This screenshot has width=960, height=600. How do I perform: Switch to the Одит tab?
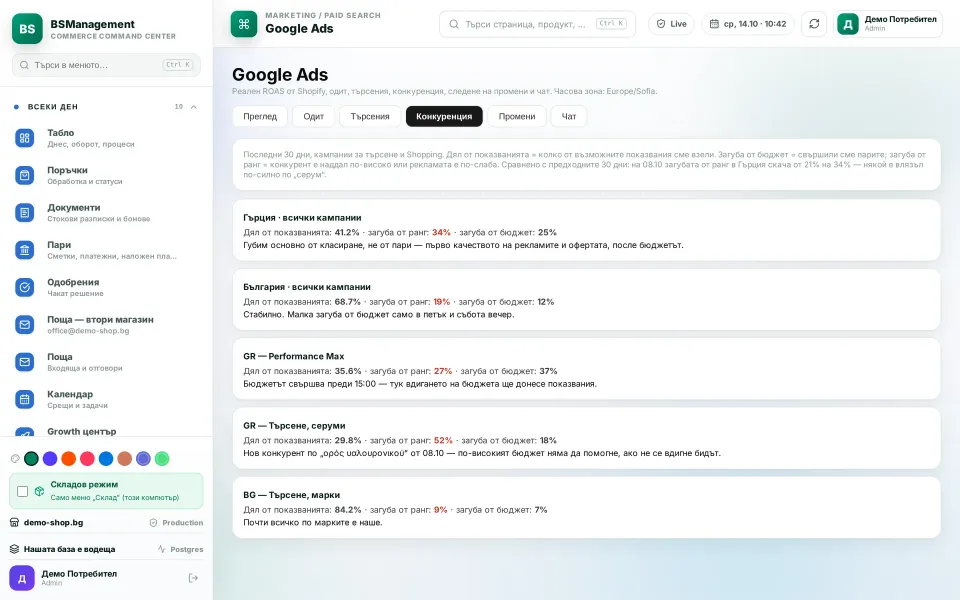pyautogui.click(x=313, y=116)
